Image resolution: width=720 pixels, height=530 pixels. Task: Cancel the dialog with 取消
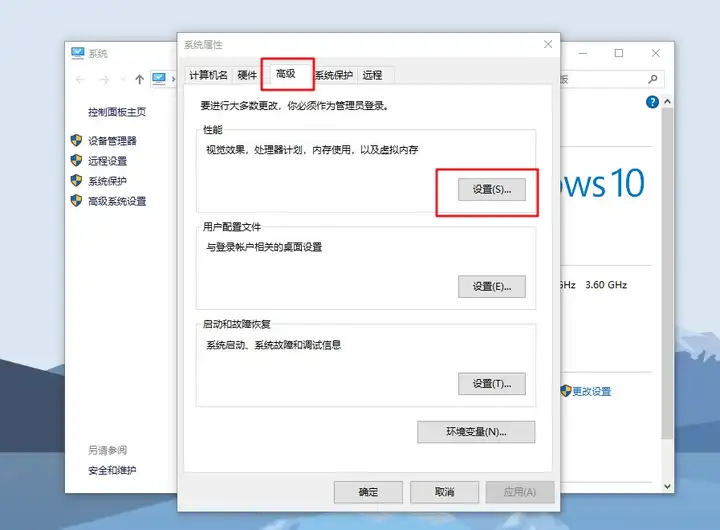click(444, 492)
